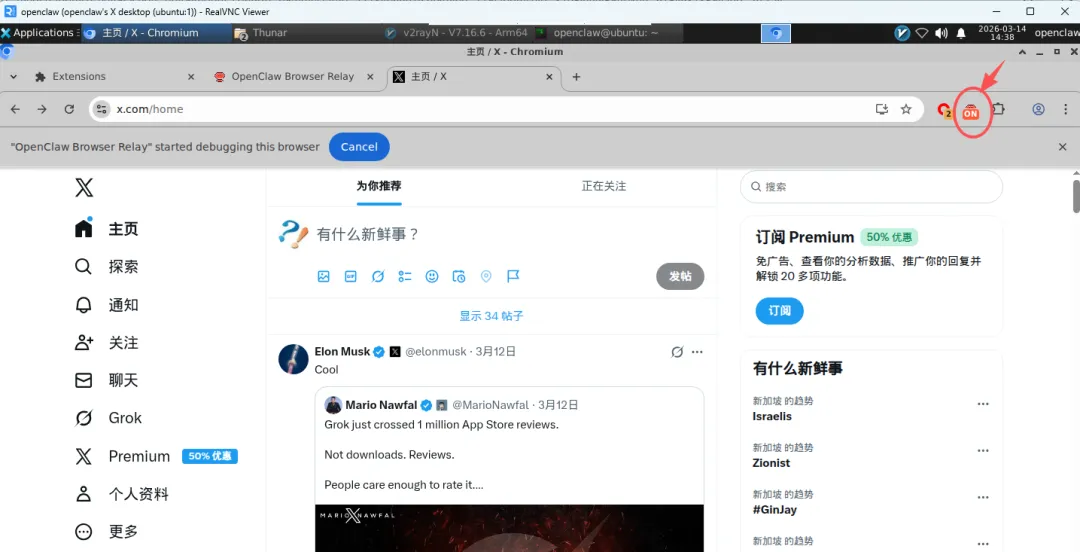Add a GIF to the post
Viewport: 1080px width, 552px height.
tap(351, 276)
